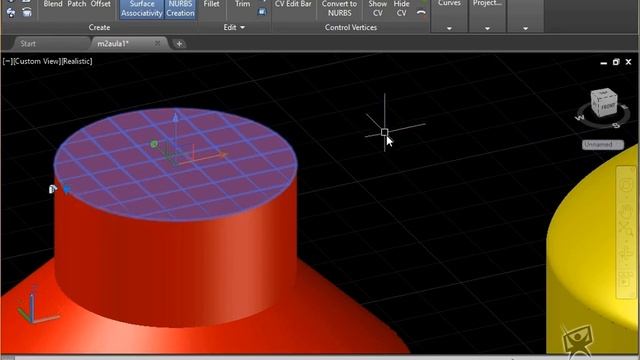Close the m2aula1* drawing tab

[x=157, y=43]
